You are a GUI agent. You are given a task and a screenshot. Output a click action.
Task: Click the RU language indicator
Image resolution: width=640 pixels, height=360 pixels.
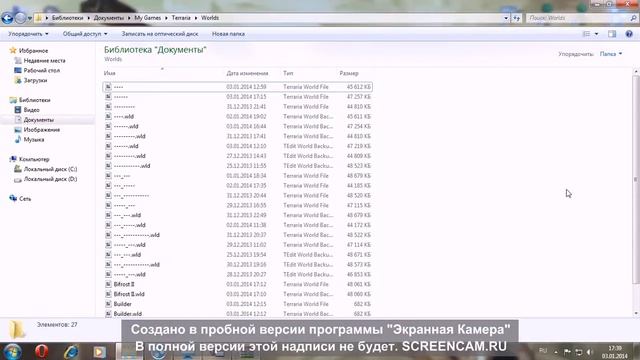(543, 351)
